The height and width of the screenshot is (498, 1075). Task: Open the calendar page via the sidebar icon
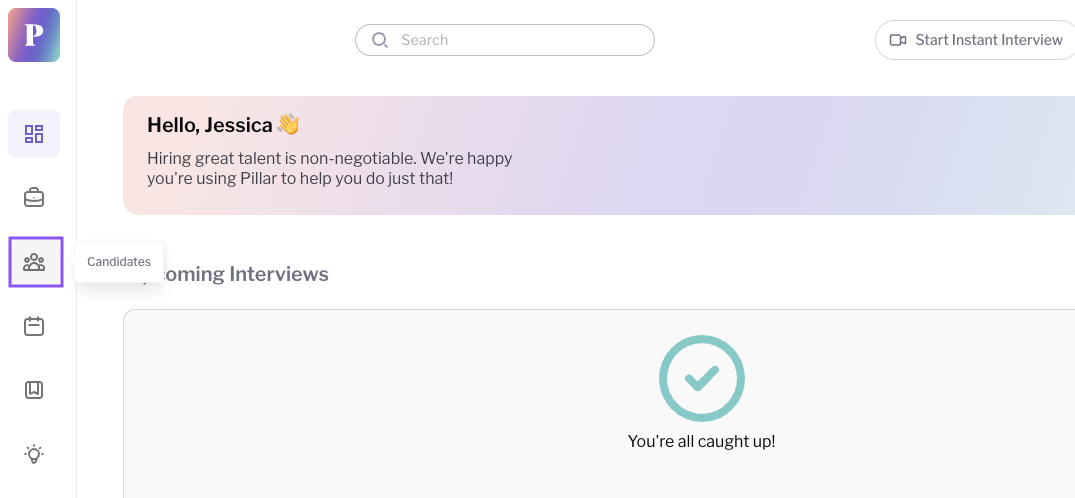[x=34, y=326]
